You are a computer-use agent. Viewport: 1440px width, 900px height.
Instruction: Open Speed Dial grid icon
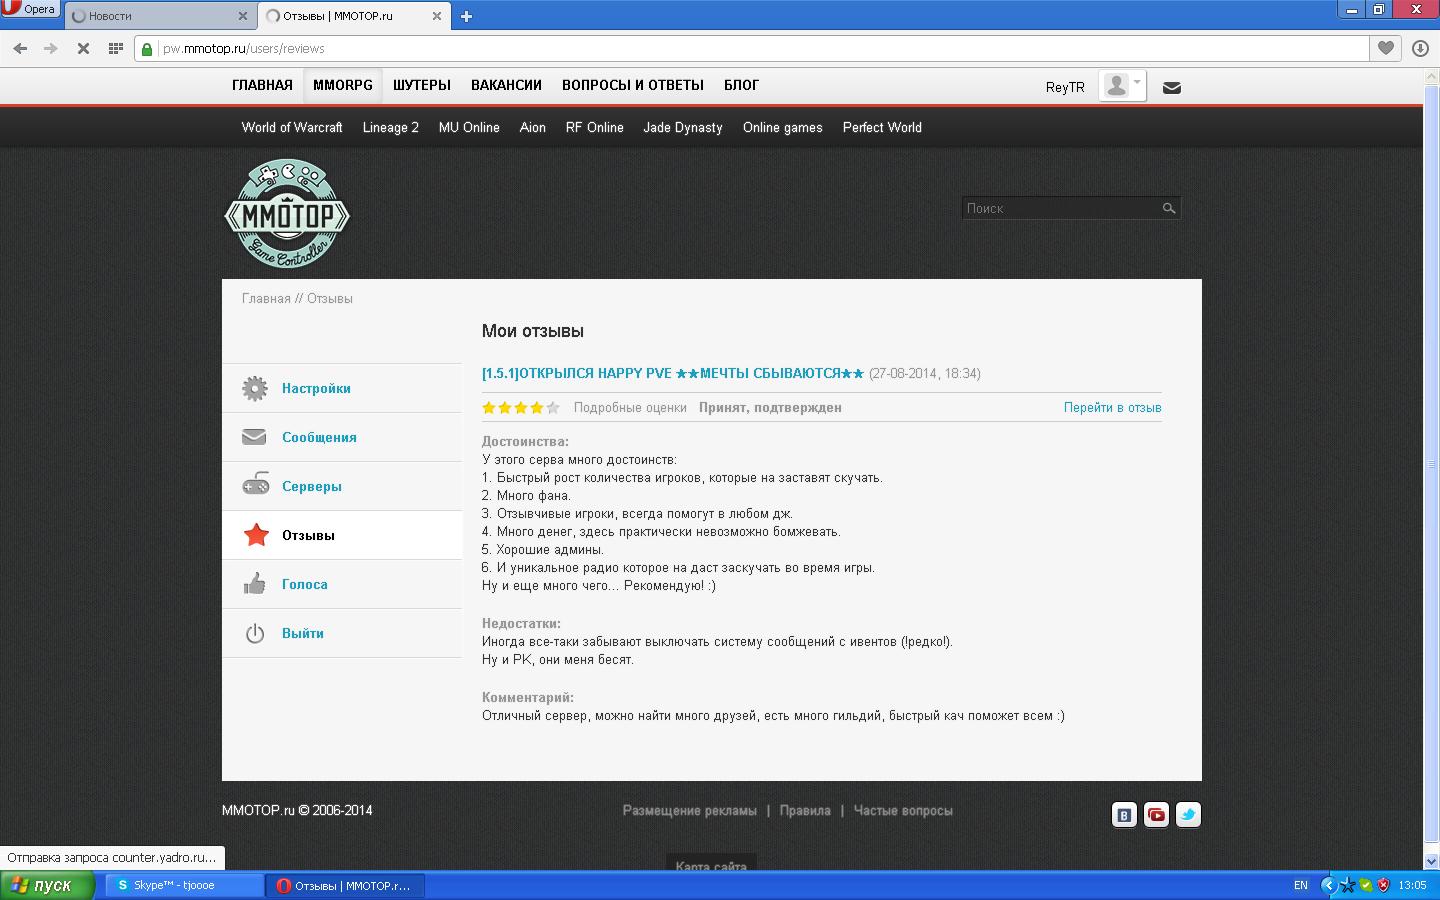[115, 48]
